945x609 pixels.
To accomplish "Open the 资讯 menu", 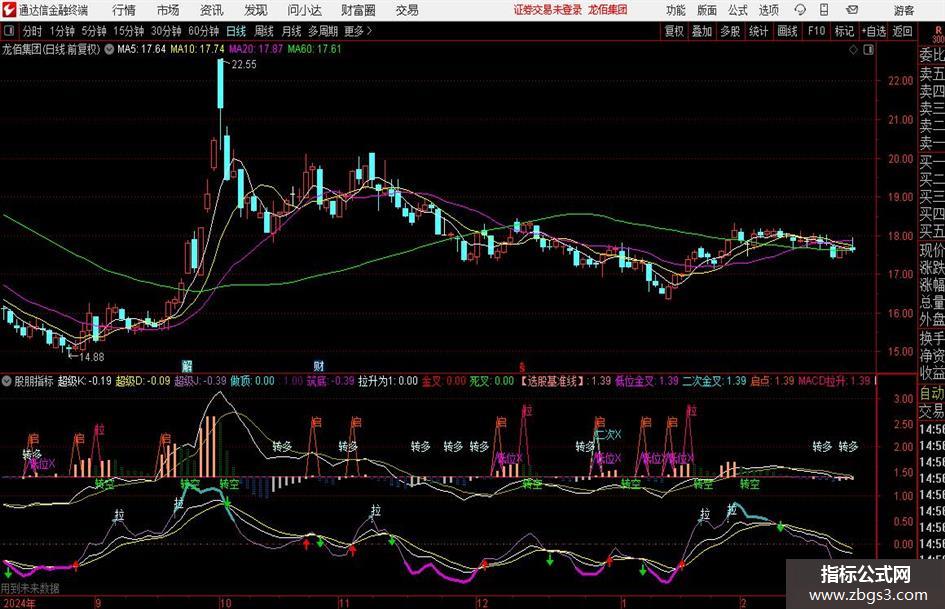I will click(211, 10).
